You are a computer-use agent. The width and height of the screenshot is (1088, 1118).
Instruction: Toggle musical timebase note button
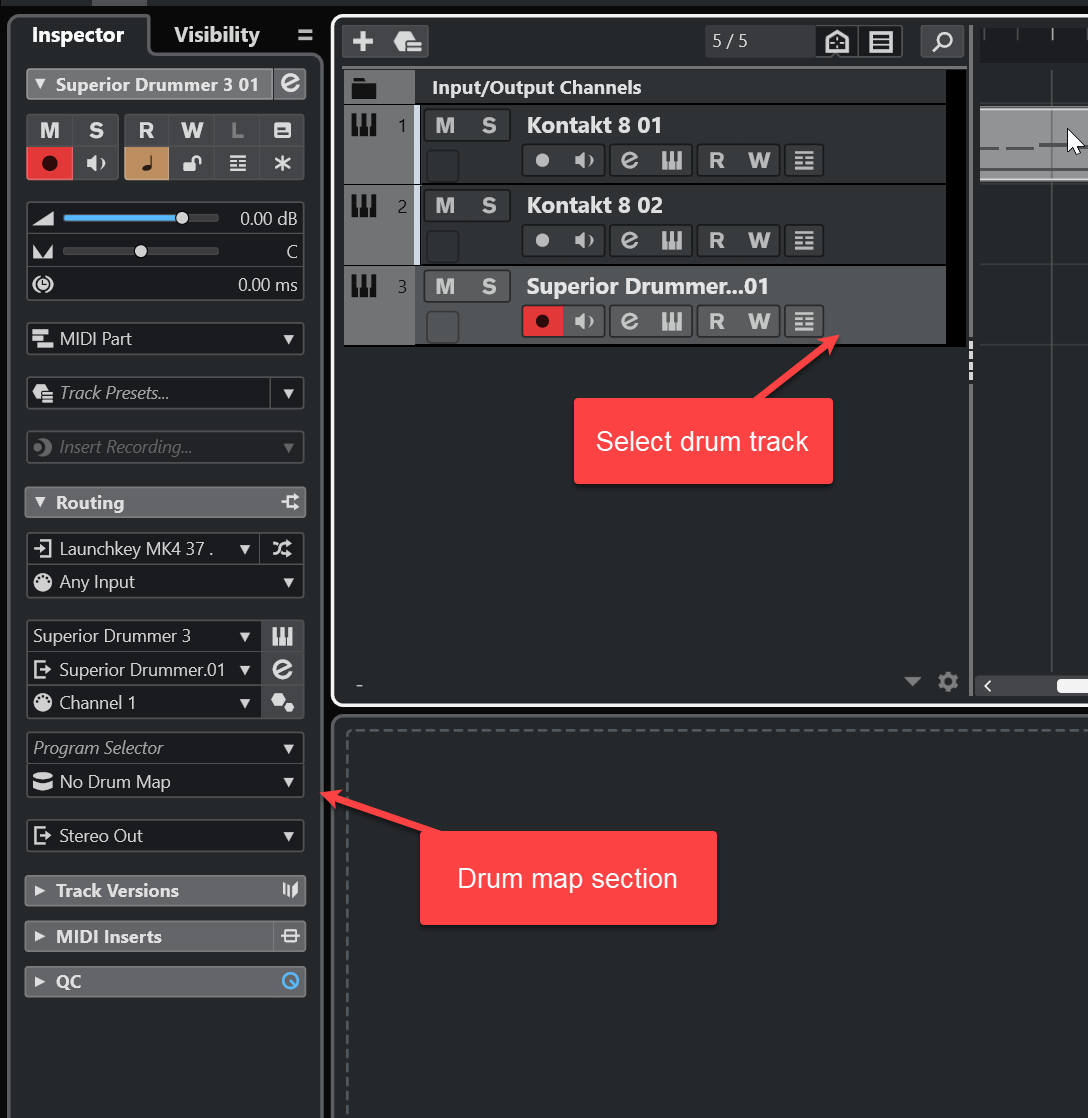click(146, 163)
